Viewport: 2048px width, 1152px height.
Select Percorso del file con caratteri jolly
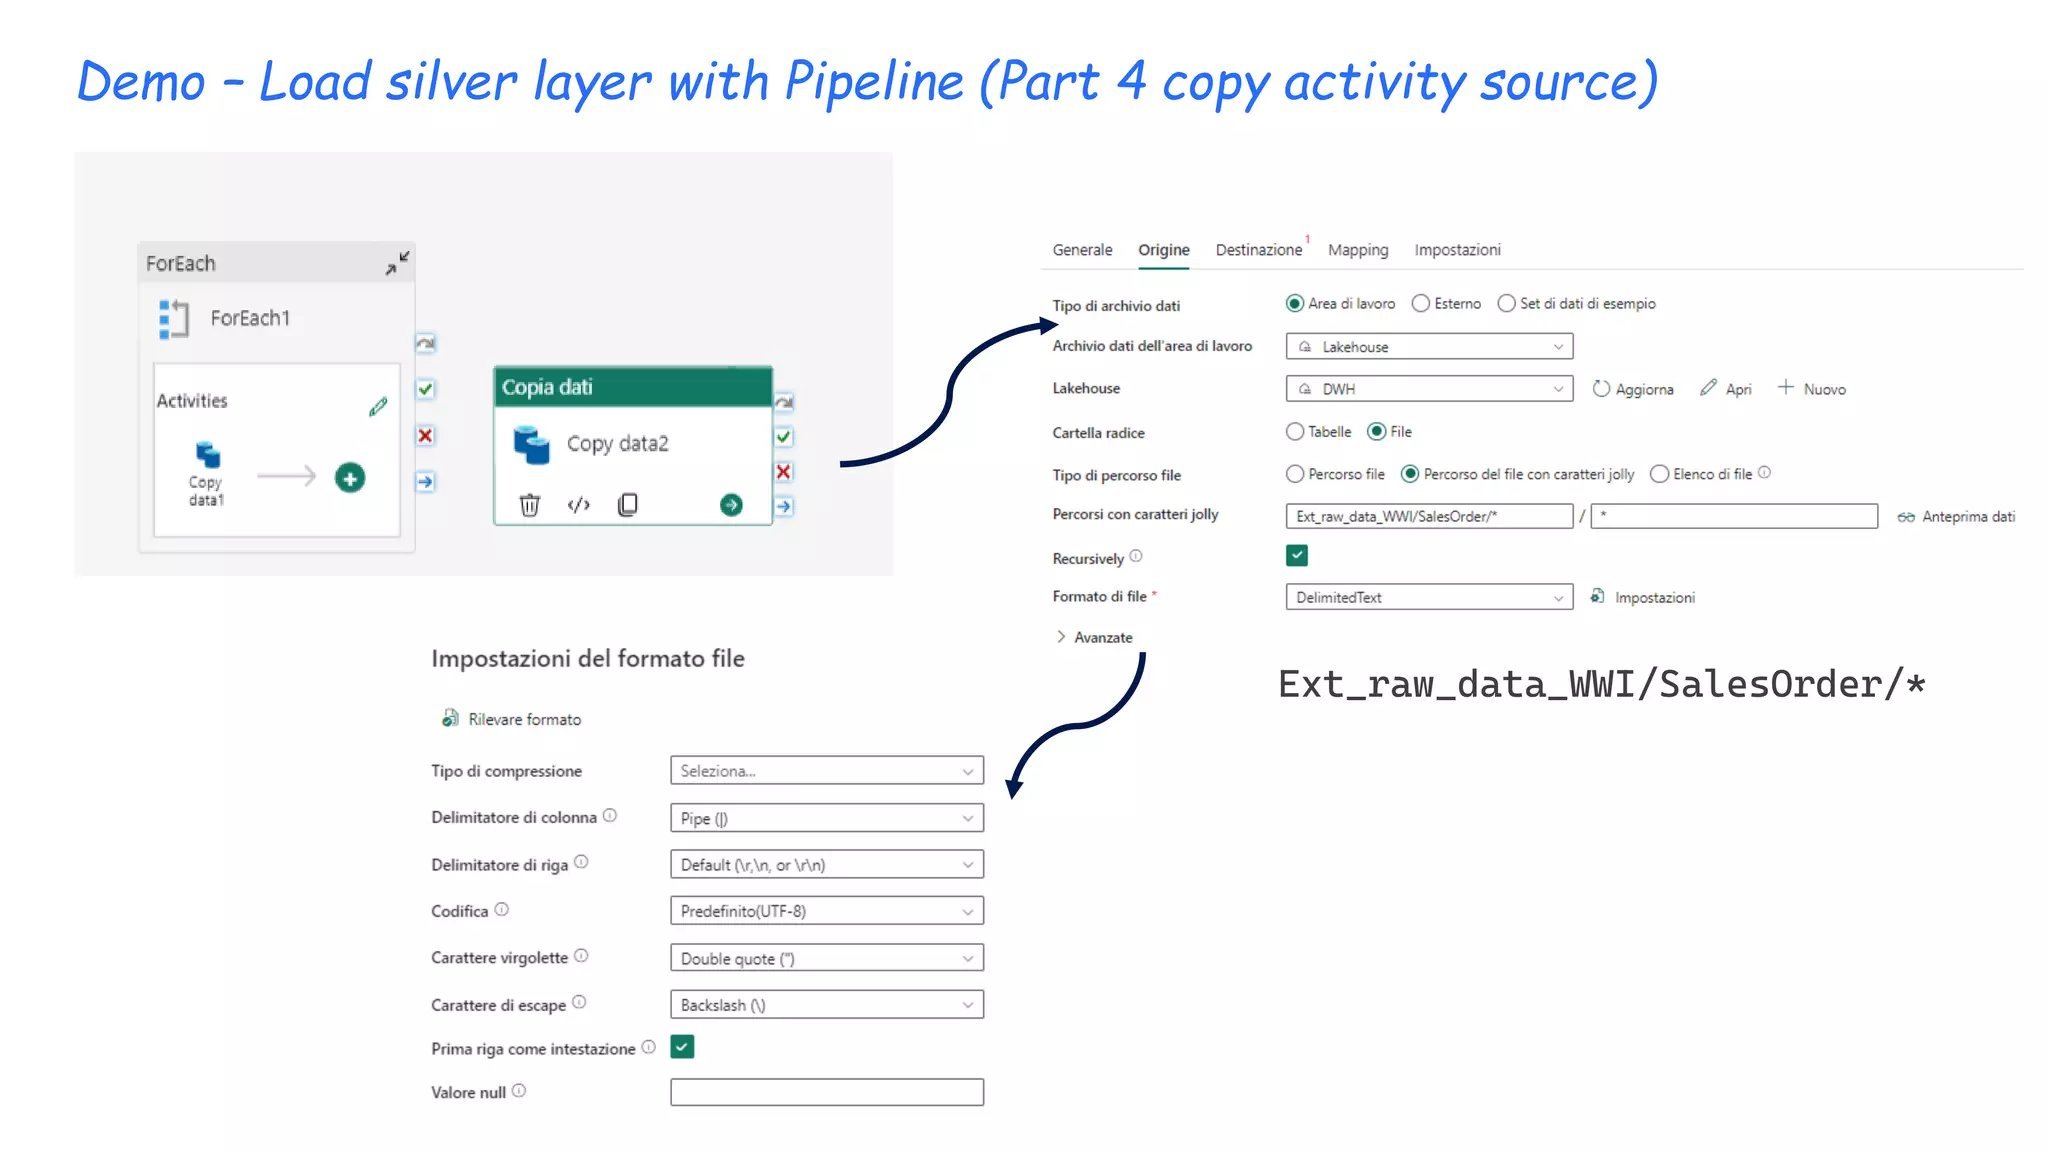(1410, 474)
